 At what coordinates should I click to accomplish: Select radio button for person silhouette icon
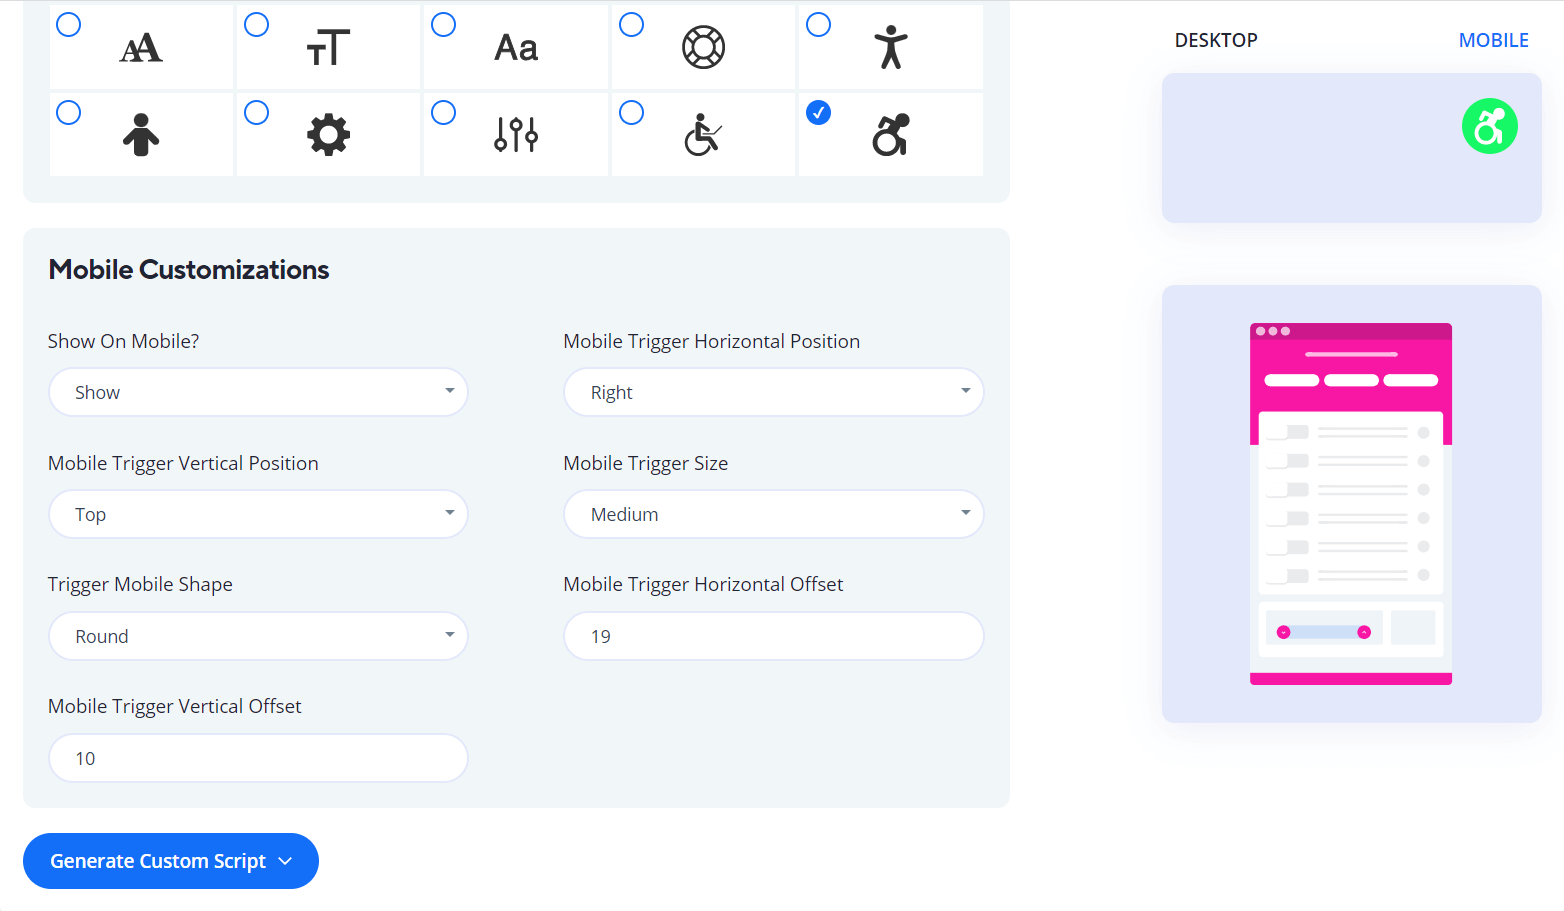(69, 113)
